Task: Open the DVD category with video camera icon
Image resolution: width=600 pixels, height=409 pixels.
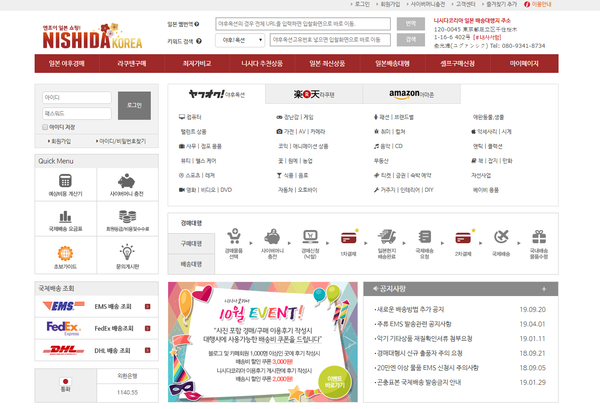Action: pyautogui.click(x=205, y=190)
